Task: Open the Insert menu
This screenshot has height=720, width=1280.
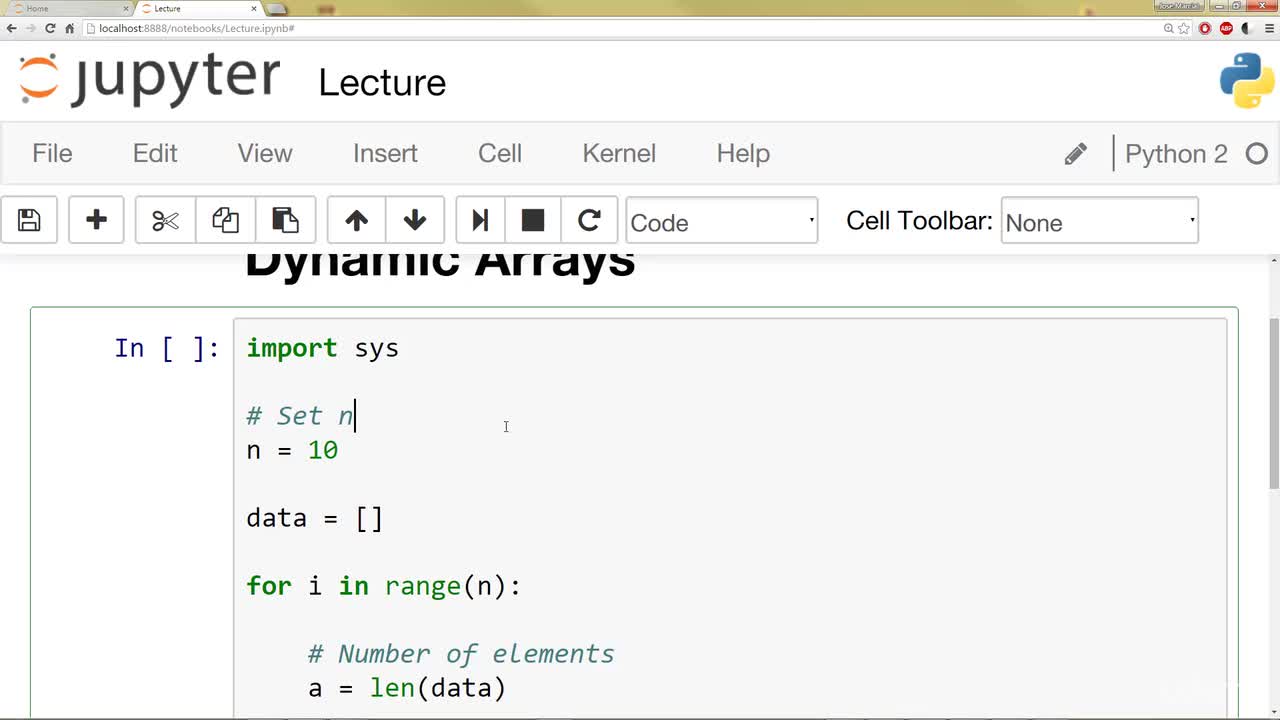Action: (385, 153)
